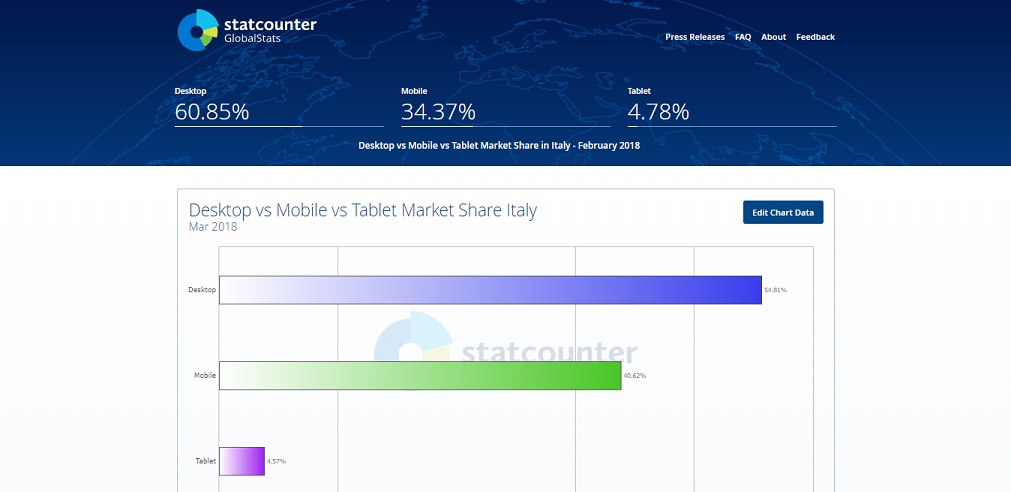Image resolution: width=1011 pixels, height=492 pixels.
Task: Click the chart title Desktop vs Mobile vs Tablet Market Share Italy
Action: 362,210
